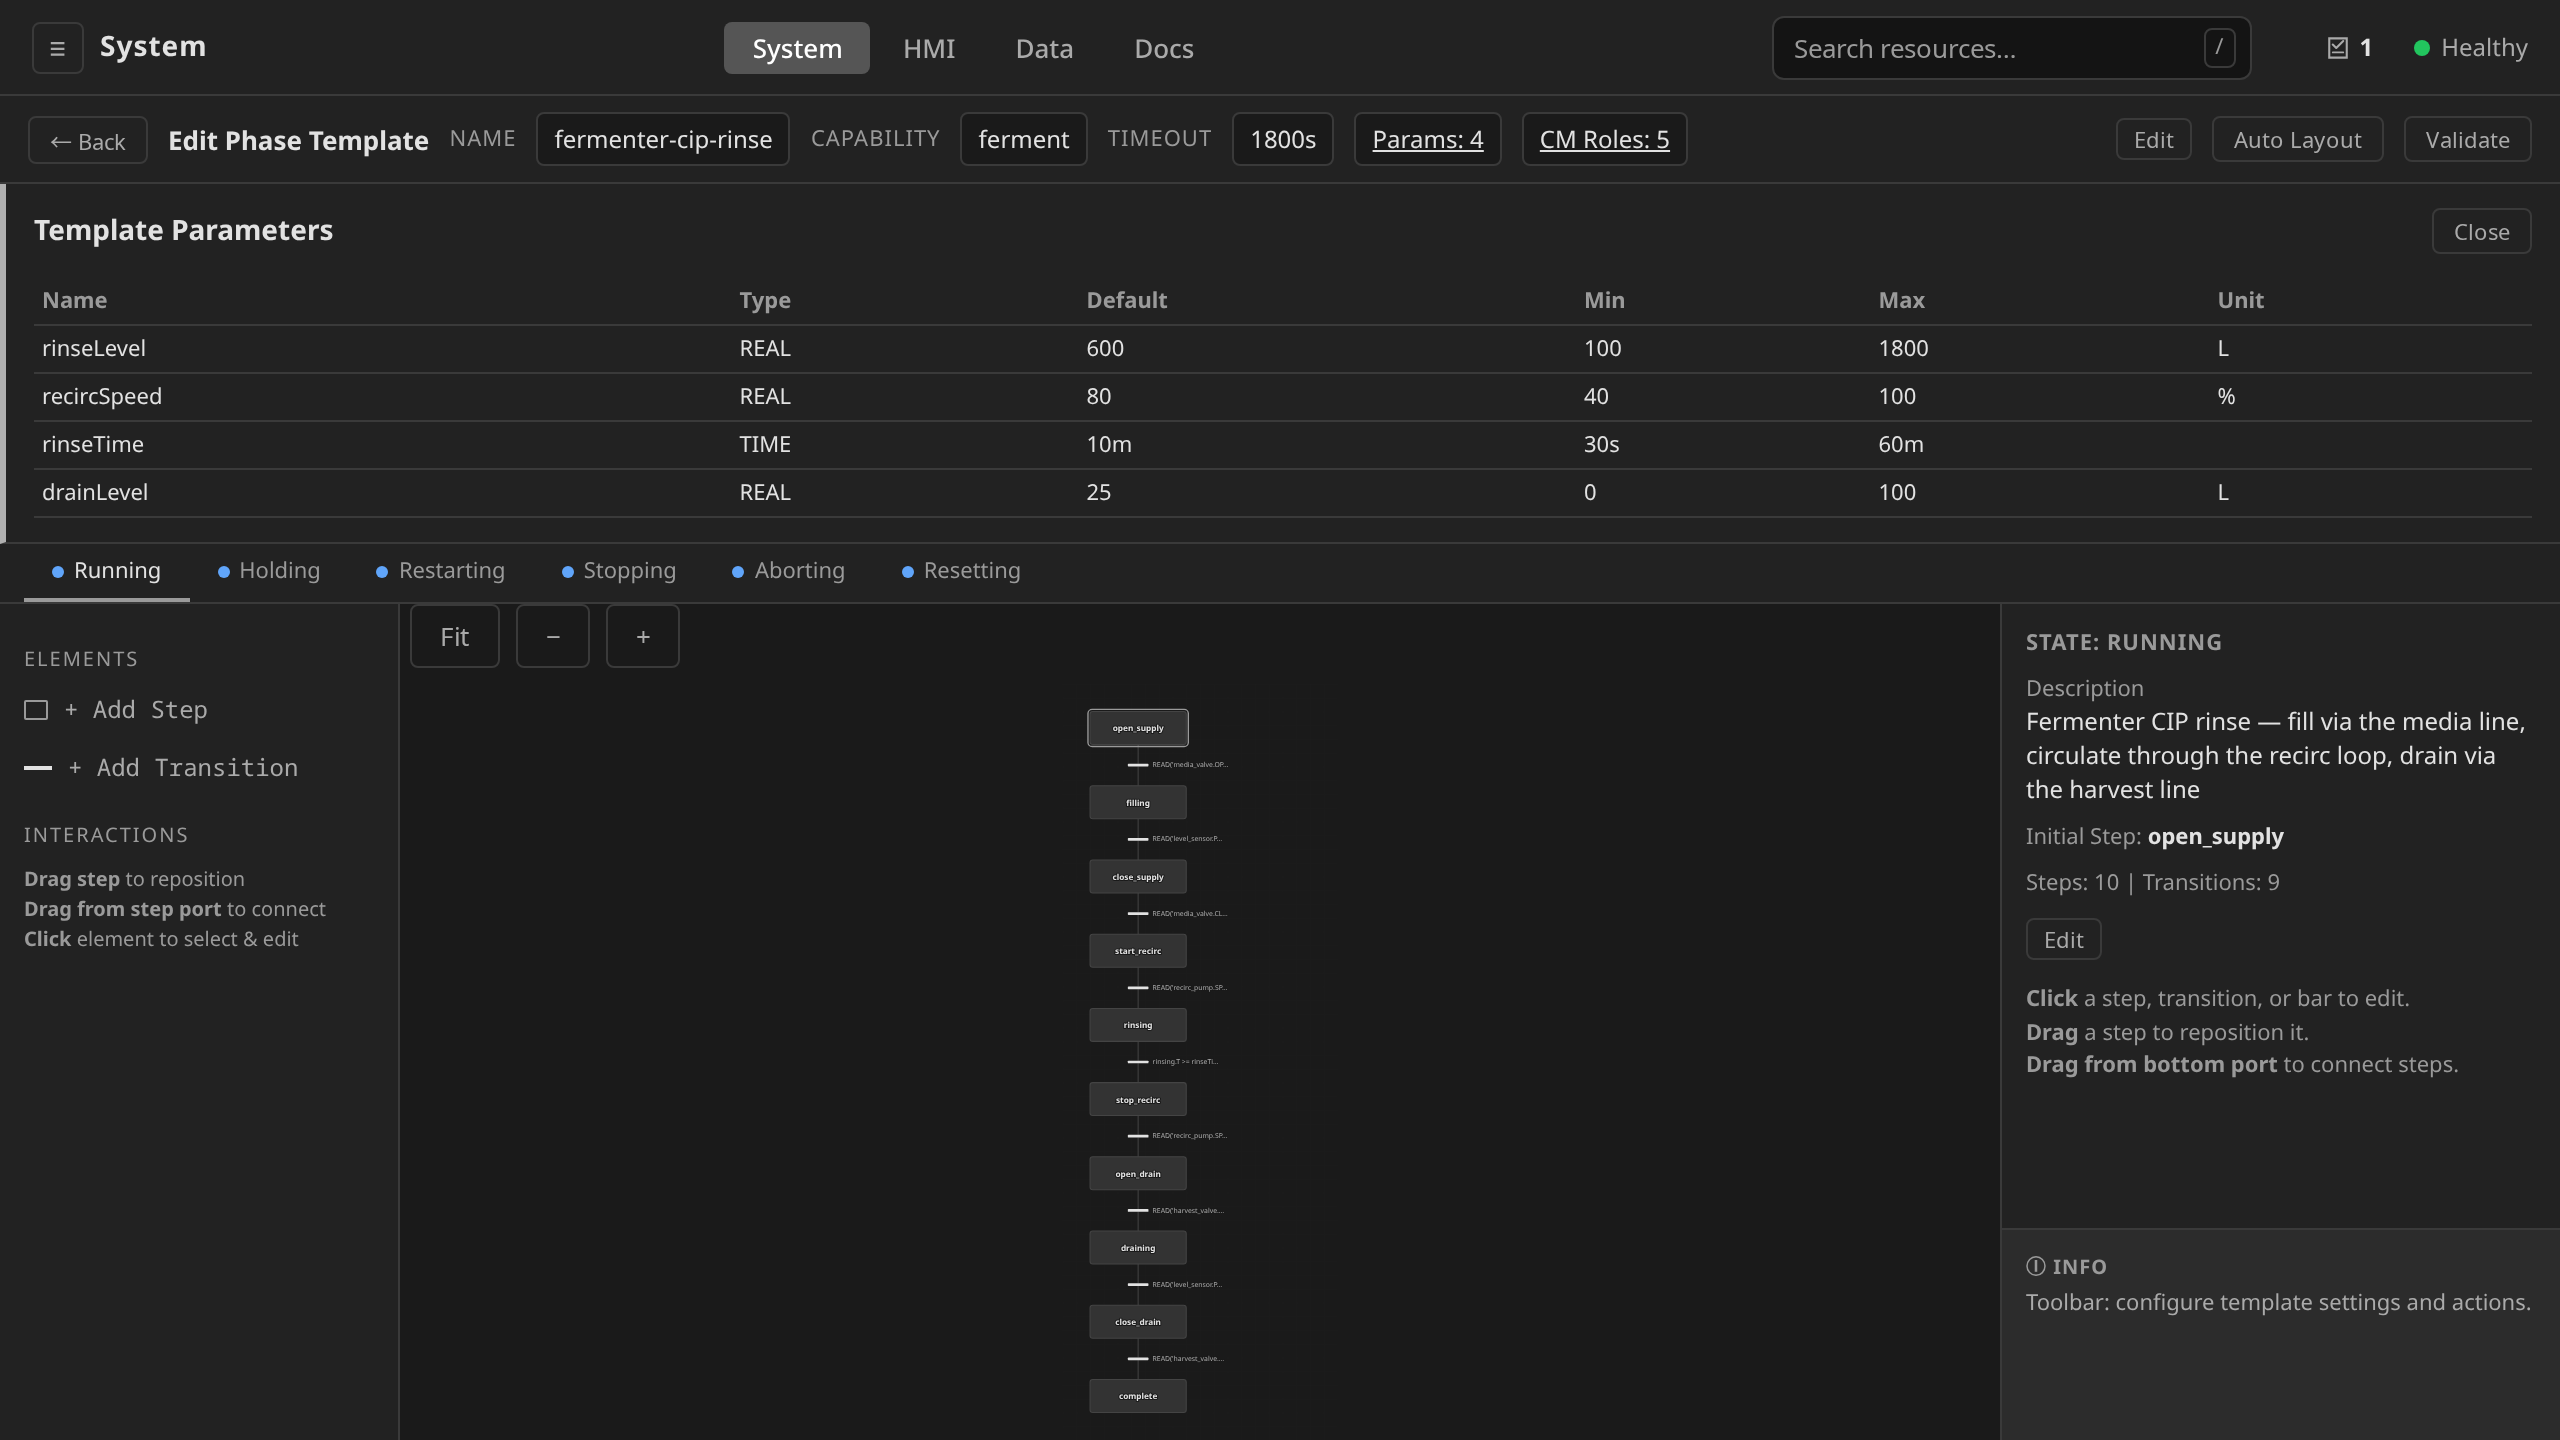Open the Params: 4 link
The image size is (2560, 1440).
tap(1427, 139)
